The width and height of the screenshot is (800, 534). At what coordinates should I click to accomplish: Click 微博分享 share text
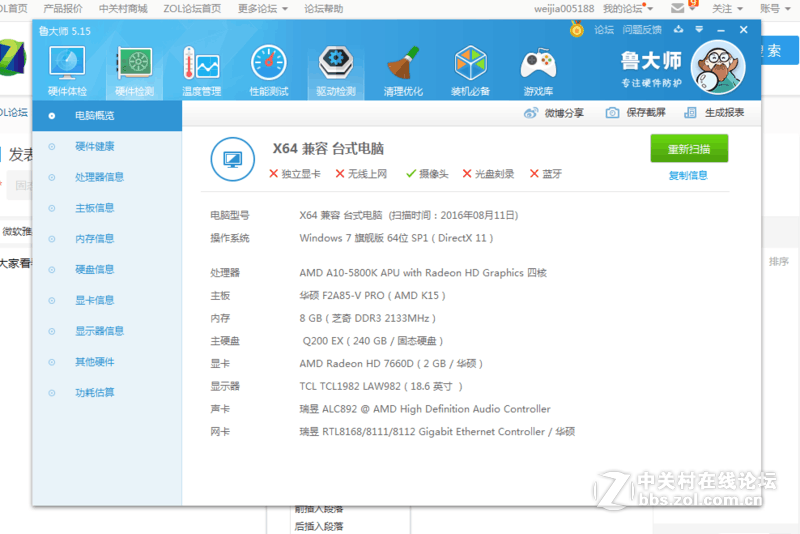pos(564,113)
